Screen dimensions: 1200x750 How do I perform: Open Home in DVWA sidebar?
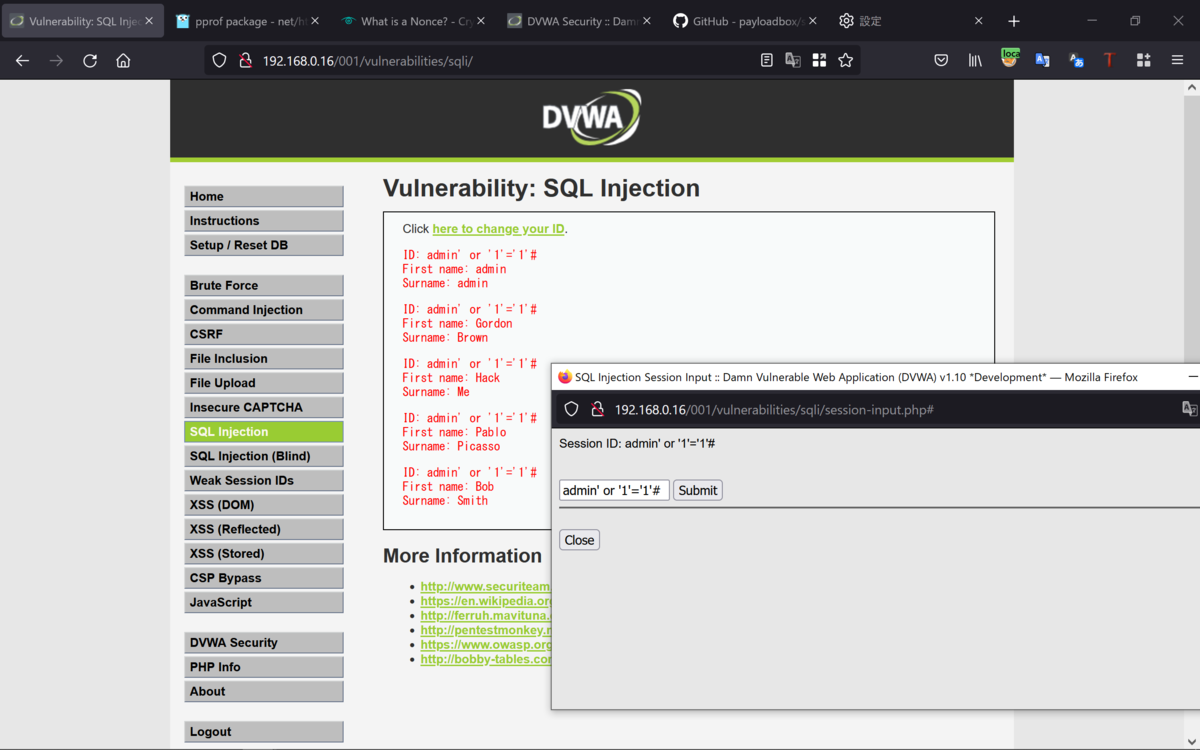pyautogui.click(x=264, y=197)
